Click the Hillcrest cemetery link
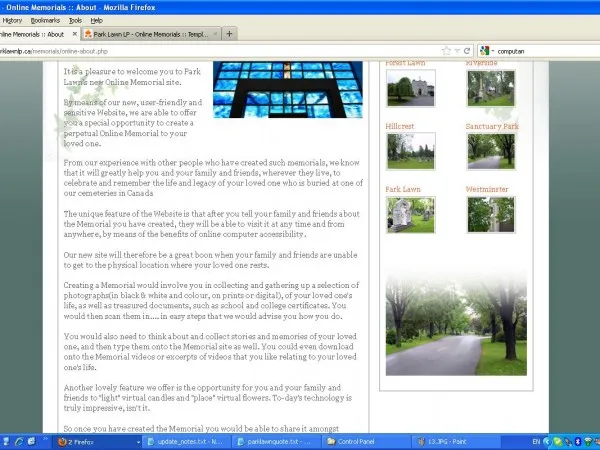The image size is (600, 450). [x=401, y=127]
